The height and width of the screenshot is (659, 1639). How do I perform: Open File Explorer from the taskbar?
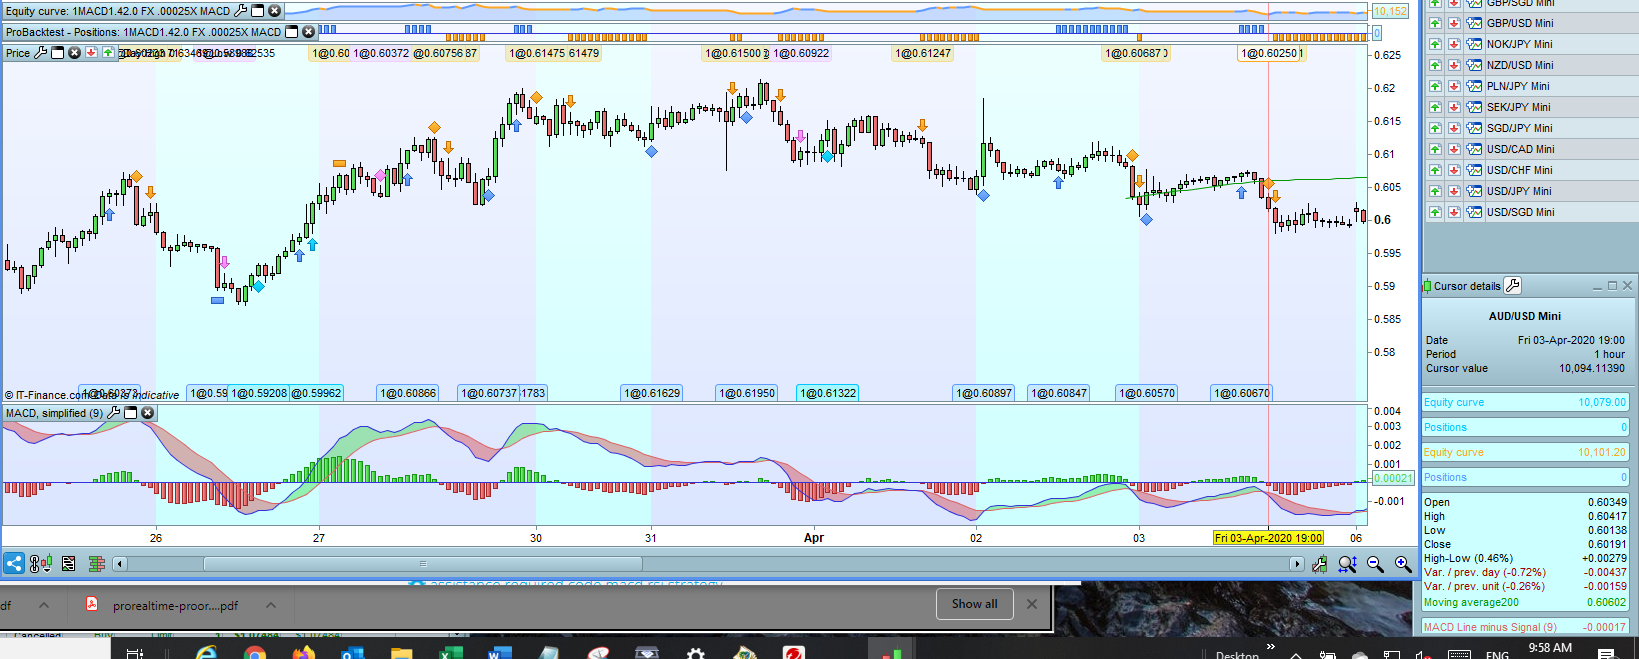coord(401,653)
